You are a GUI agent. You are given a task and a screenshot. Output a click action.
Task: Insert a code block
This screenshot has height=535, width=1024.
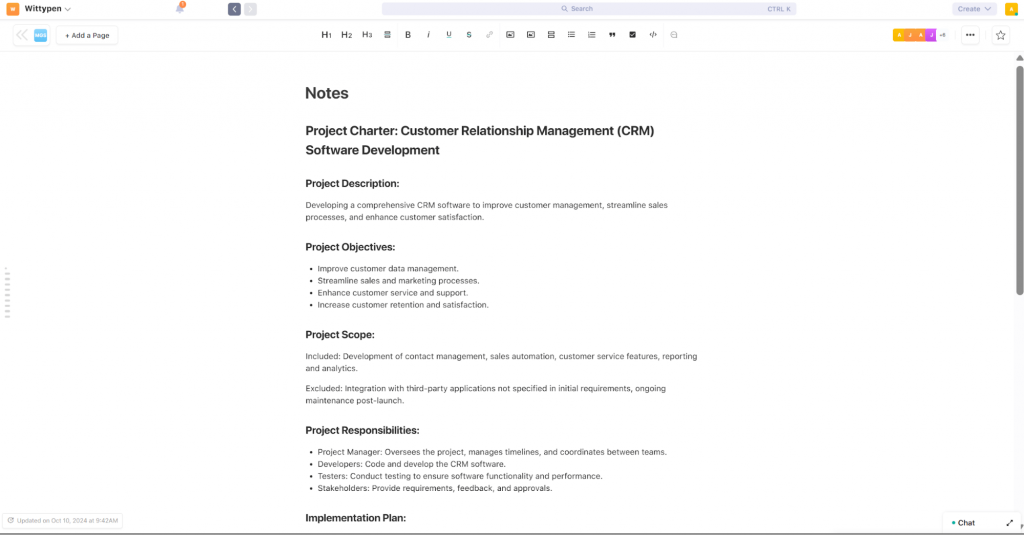click(653, 35)
